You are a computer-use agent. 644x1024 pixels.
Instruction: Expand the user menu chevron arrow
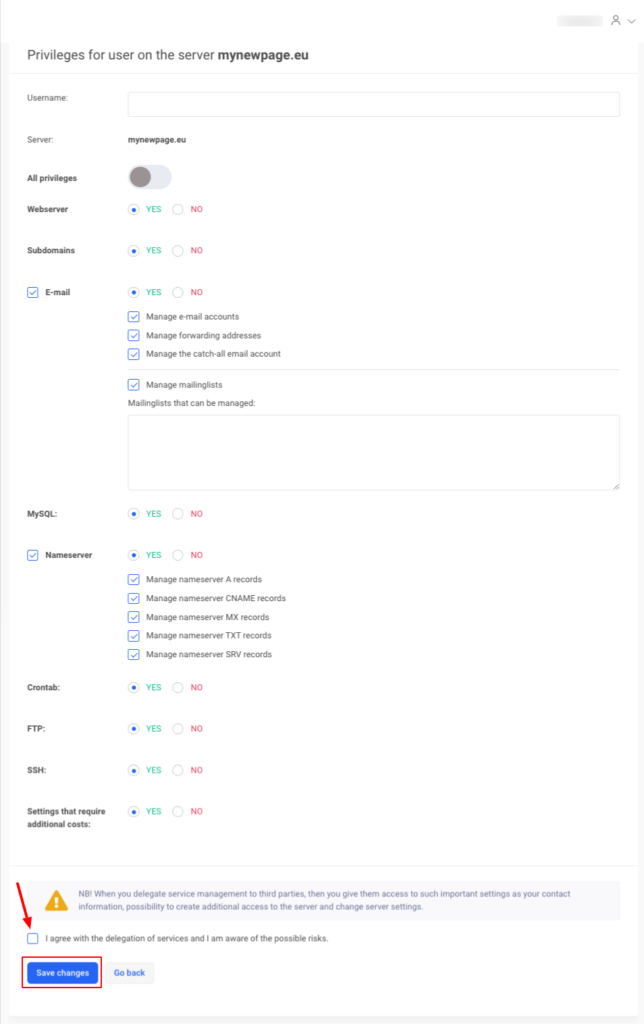(x=630, y=20)
